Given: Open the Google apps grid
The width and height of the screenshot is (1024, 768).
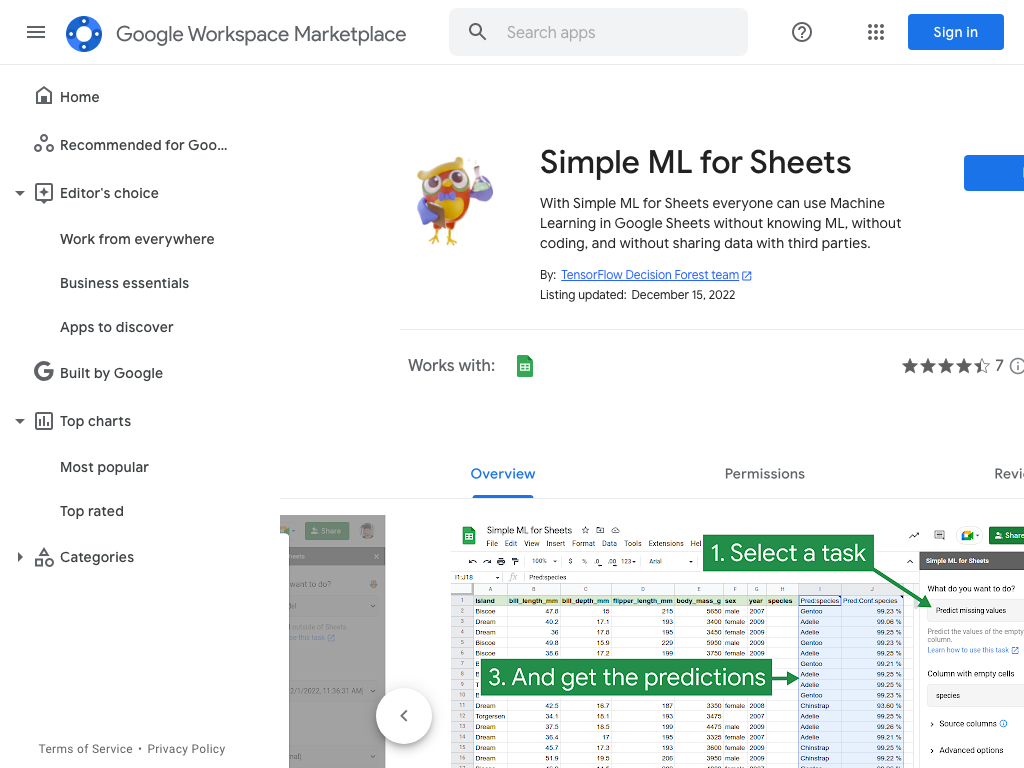Looking at the screenshot, I should (876, 32).
